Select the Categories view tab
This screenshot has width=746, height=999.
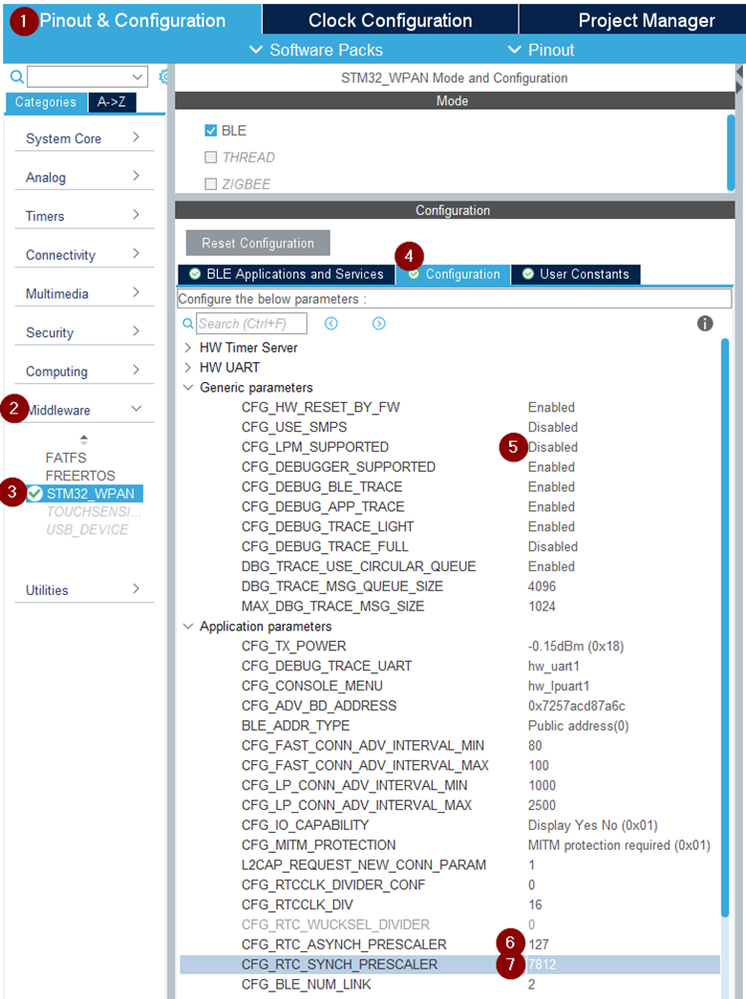click(x=46, y=102)
